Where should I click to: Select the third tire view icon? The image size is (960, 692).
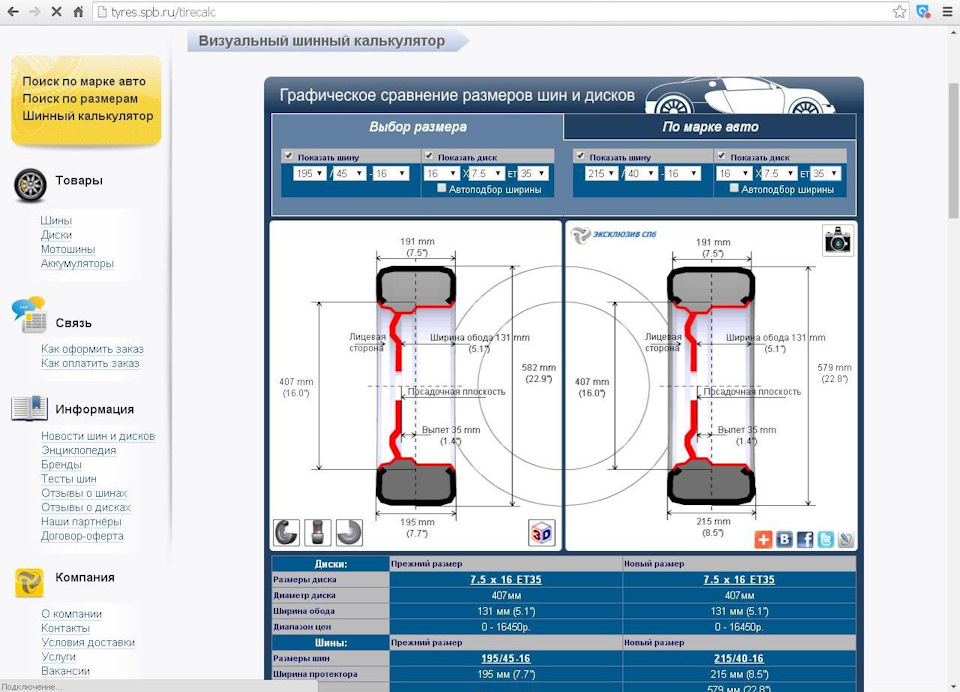(x=349, y=532)
